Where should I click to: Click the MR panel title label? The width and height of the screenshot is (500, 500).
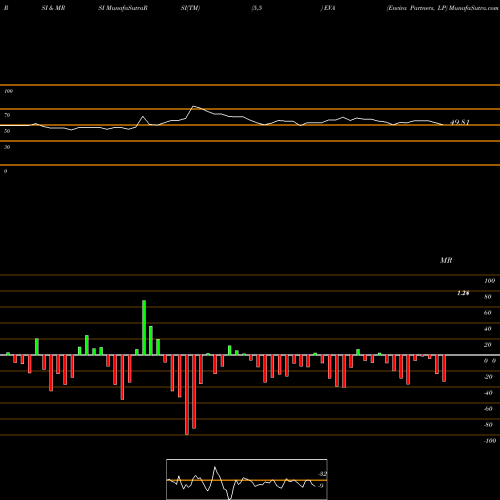(x=446, y=260)
